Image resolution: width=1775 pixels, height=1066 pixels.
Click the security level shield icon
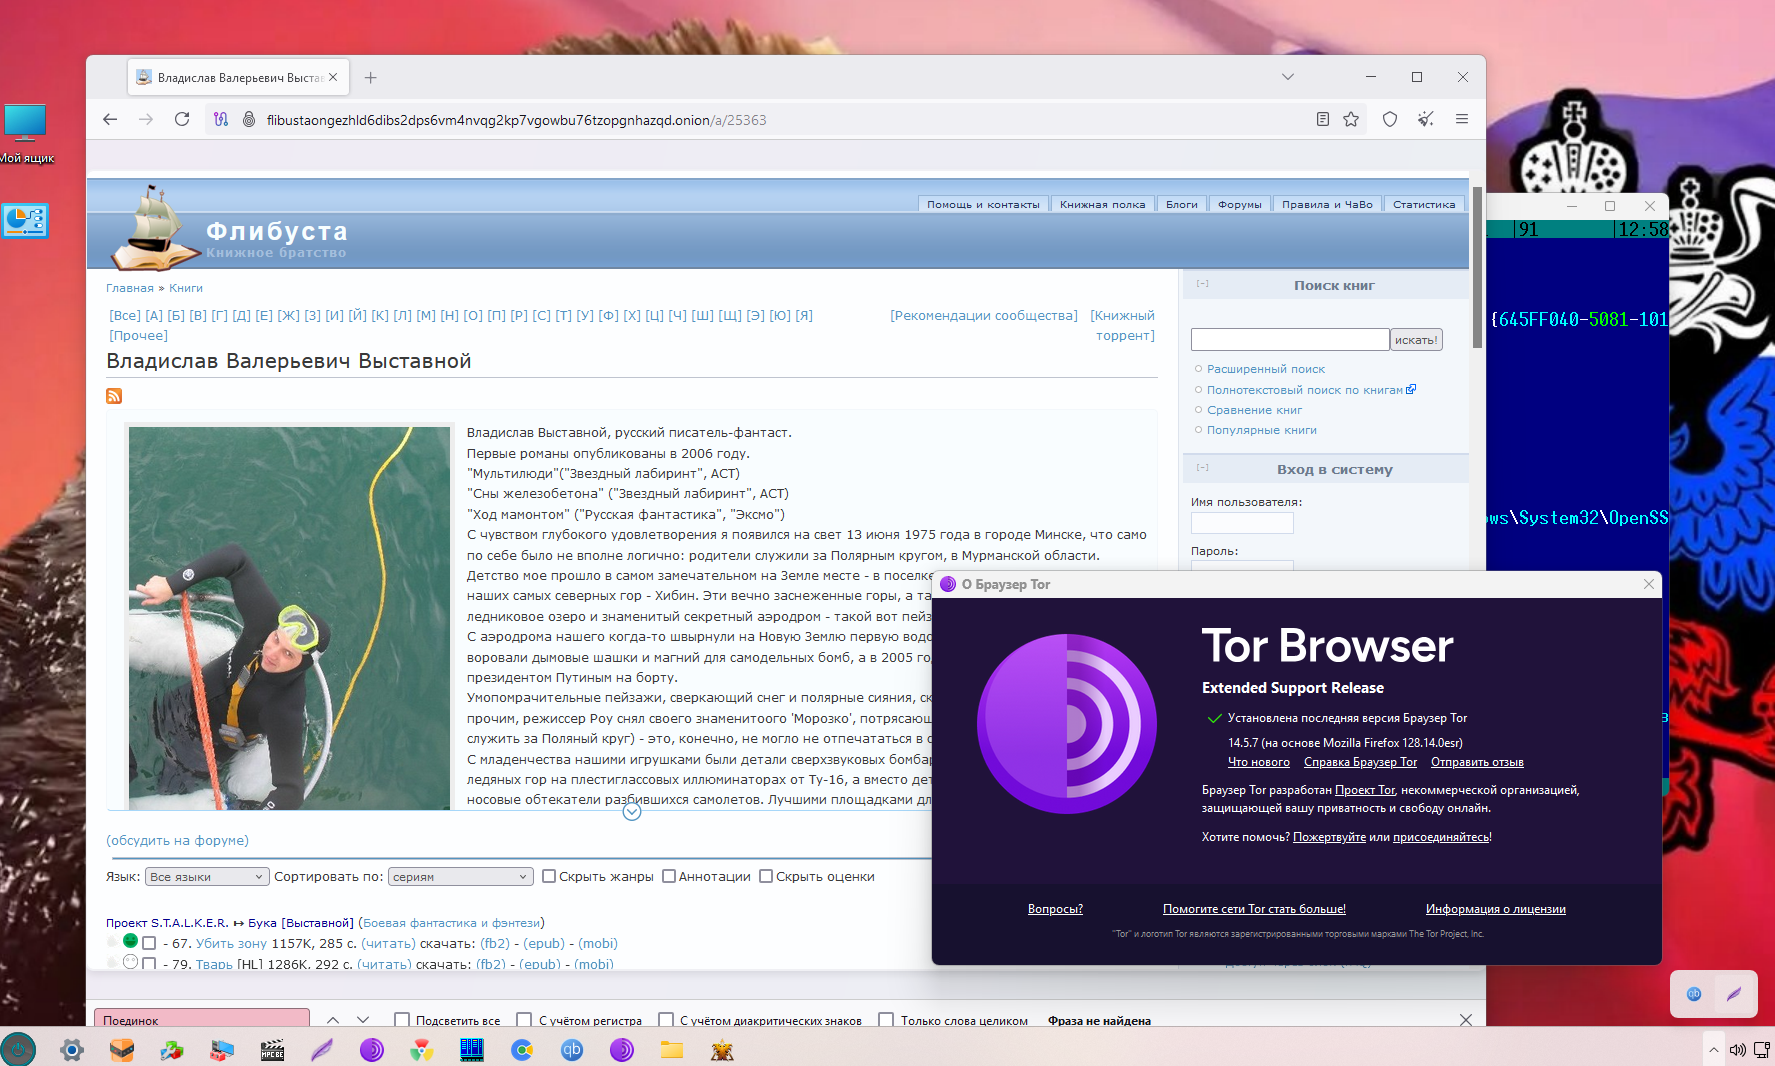(x=1389, y=120)
